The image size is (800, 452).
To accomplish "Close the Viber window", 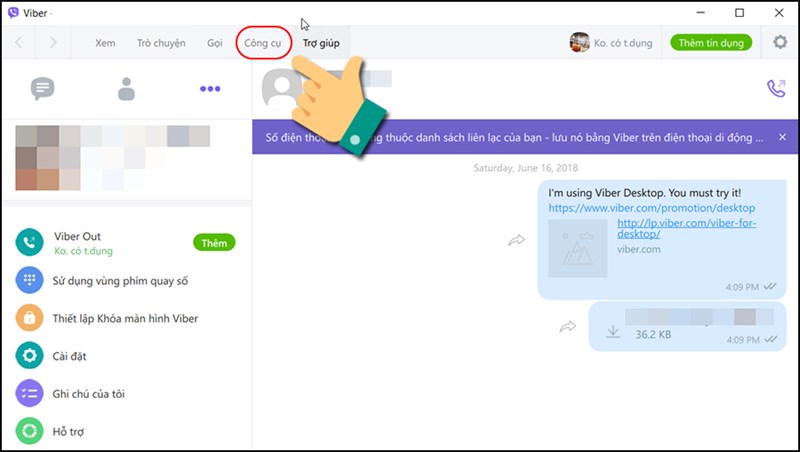I will pos(779,13).
